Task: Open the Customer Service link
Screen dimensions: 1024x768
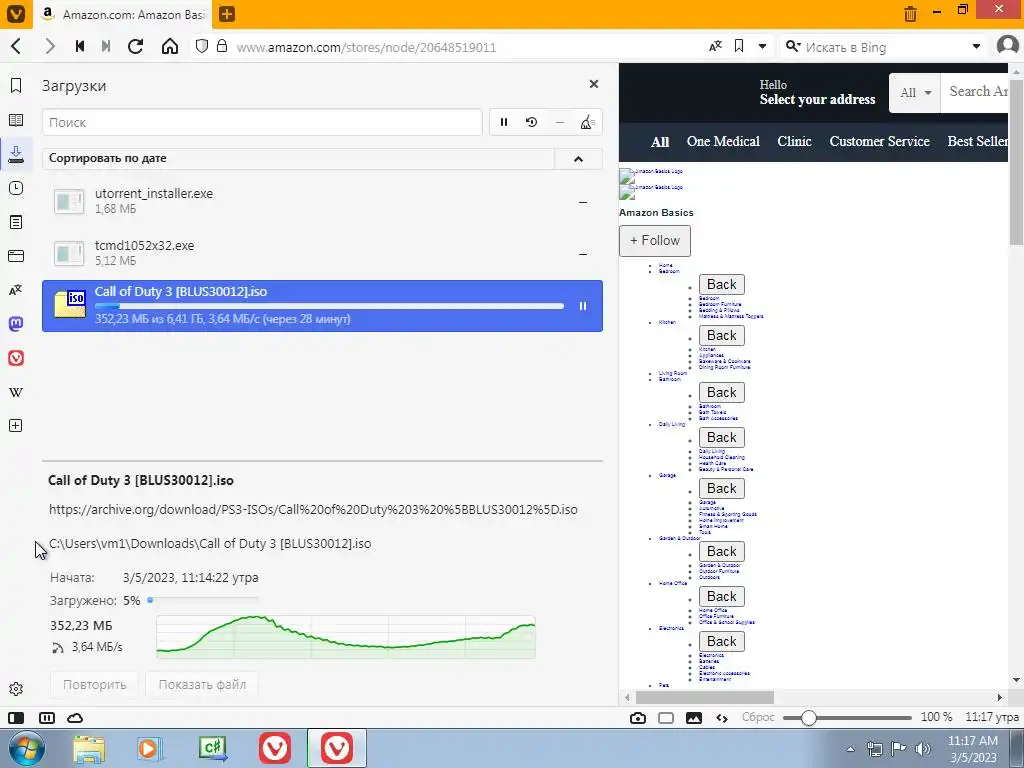Action: (x=879, y=142)
